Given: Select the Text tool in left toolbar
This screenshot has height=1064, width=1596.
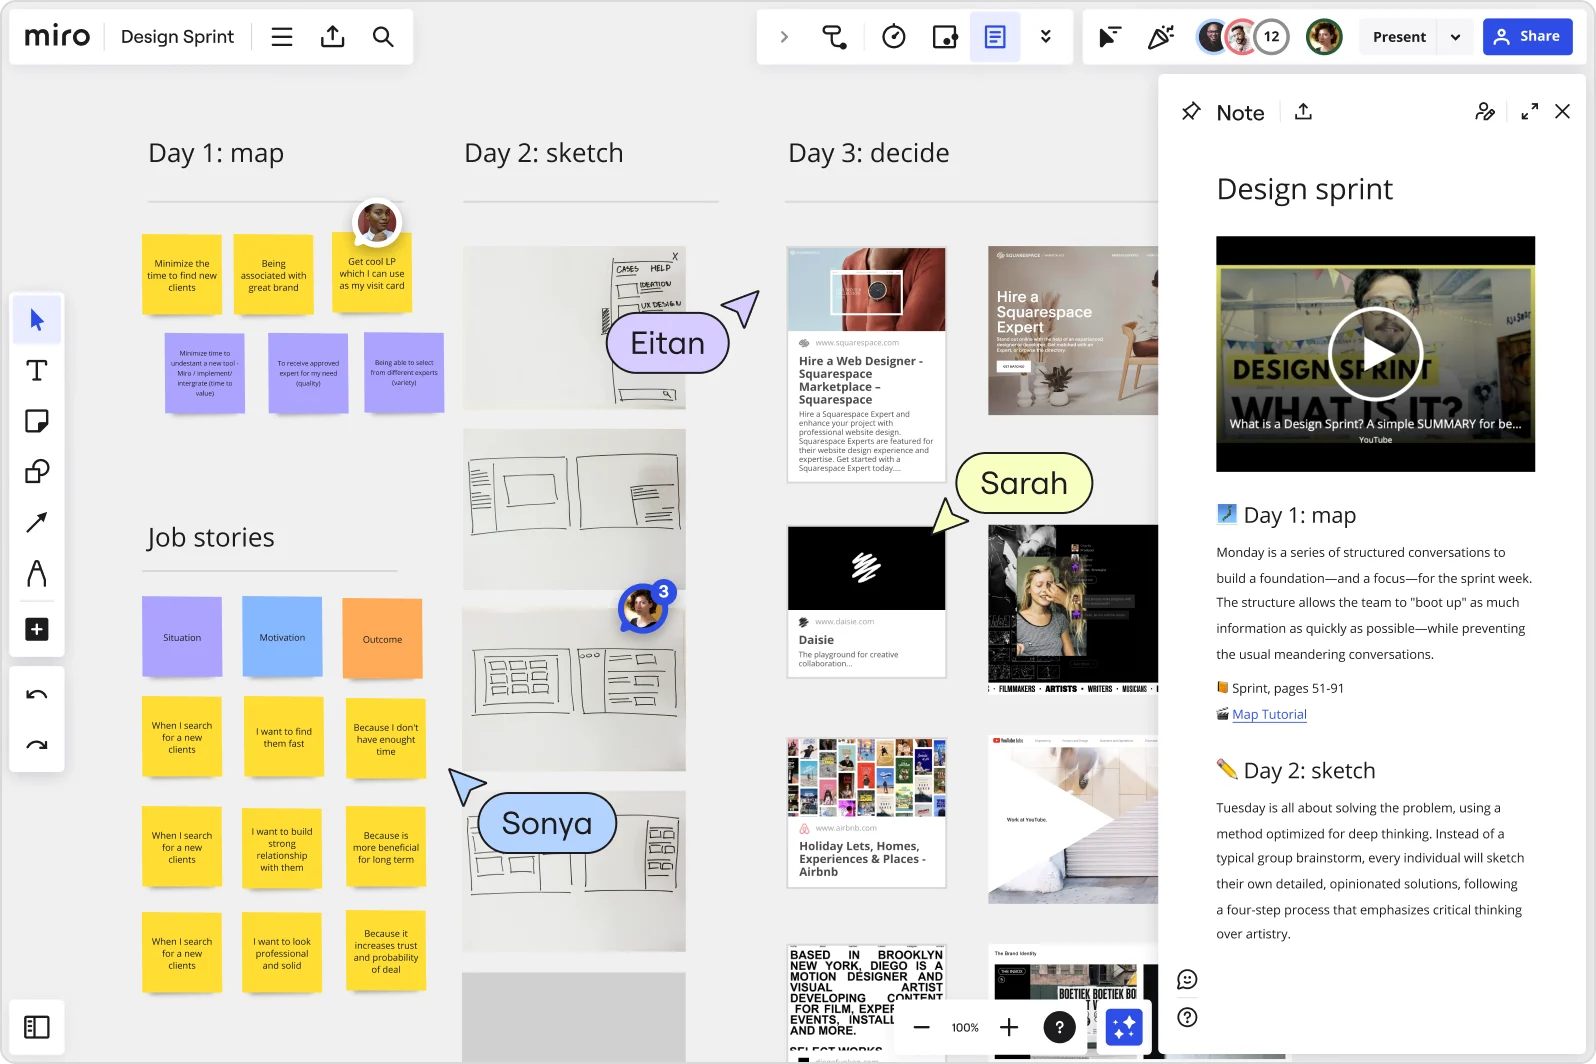Looking at the screenshot, I should coord(37,371).
